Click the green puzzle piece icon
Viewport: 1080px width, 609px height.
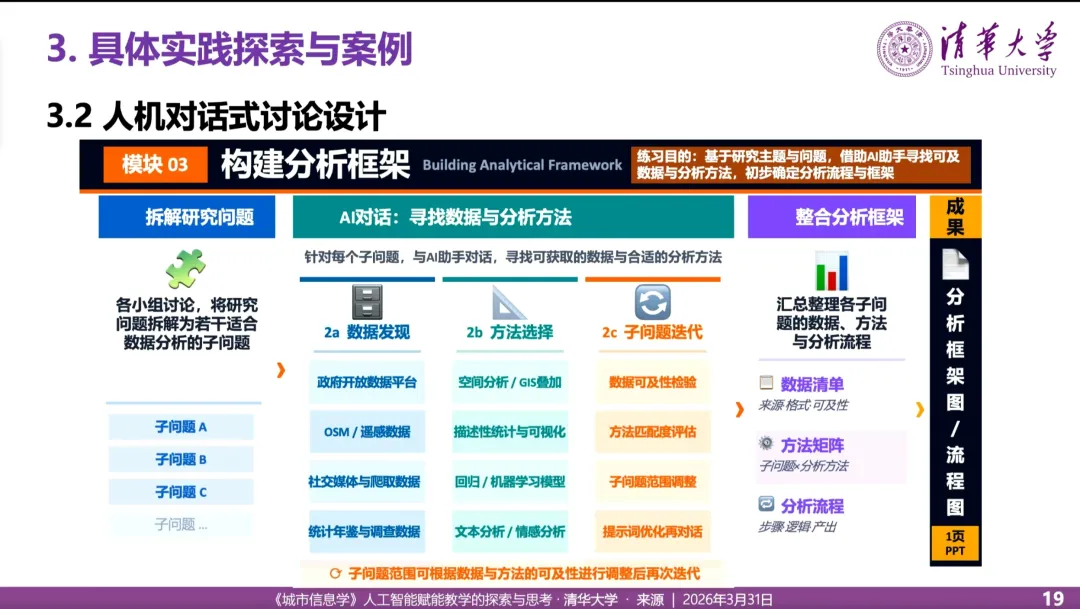186,267
